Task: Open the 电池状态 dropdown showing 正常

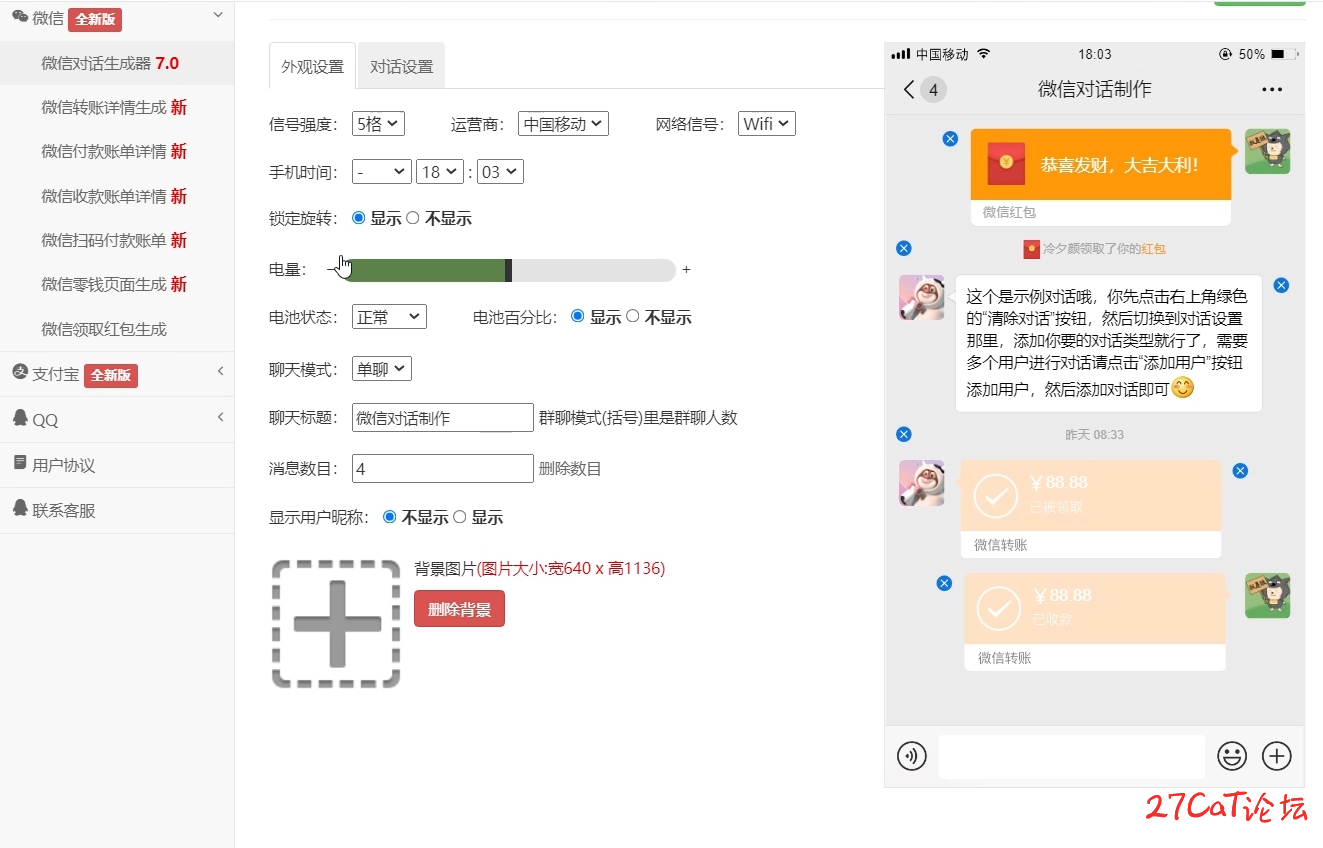Action: tap(389, 317)
